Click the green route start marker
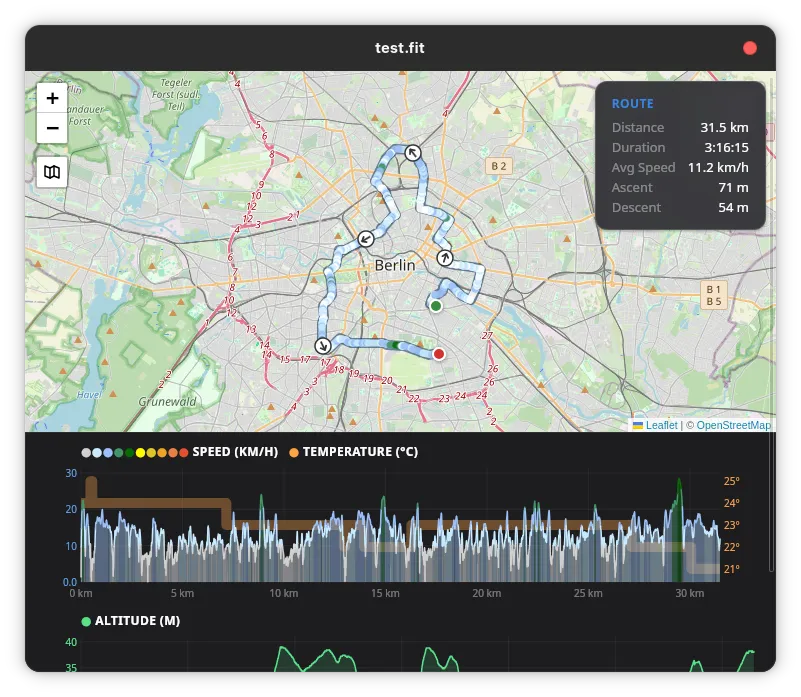This screenshot has height=697, width=801. pyautogui.click(x=435, y=306)
